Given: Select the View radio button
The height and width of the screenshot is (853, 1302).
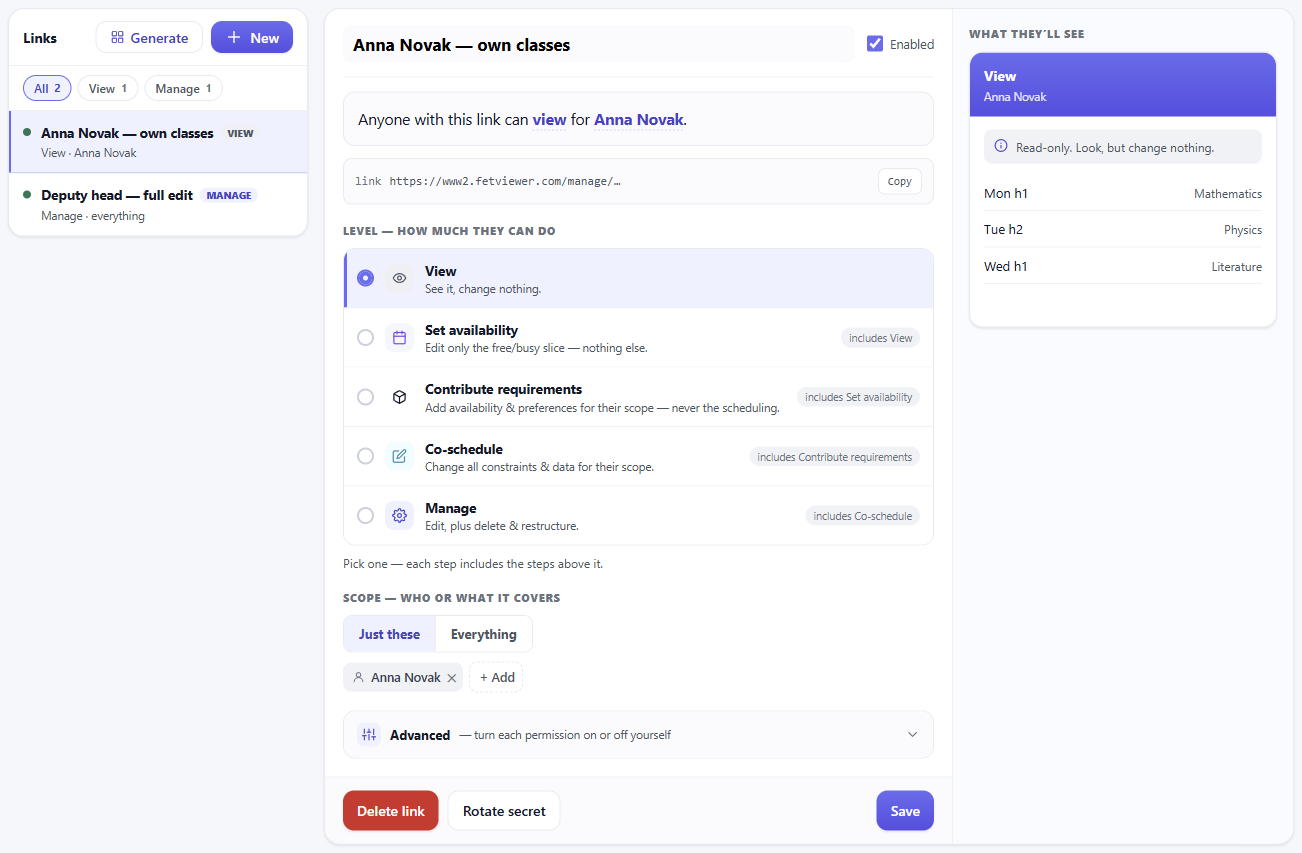Looking at the screenshot, I should 366,278.
